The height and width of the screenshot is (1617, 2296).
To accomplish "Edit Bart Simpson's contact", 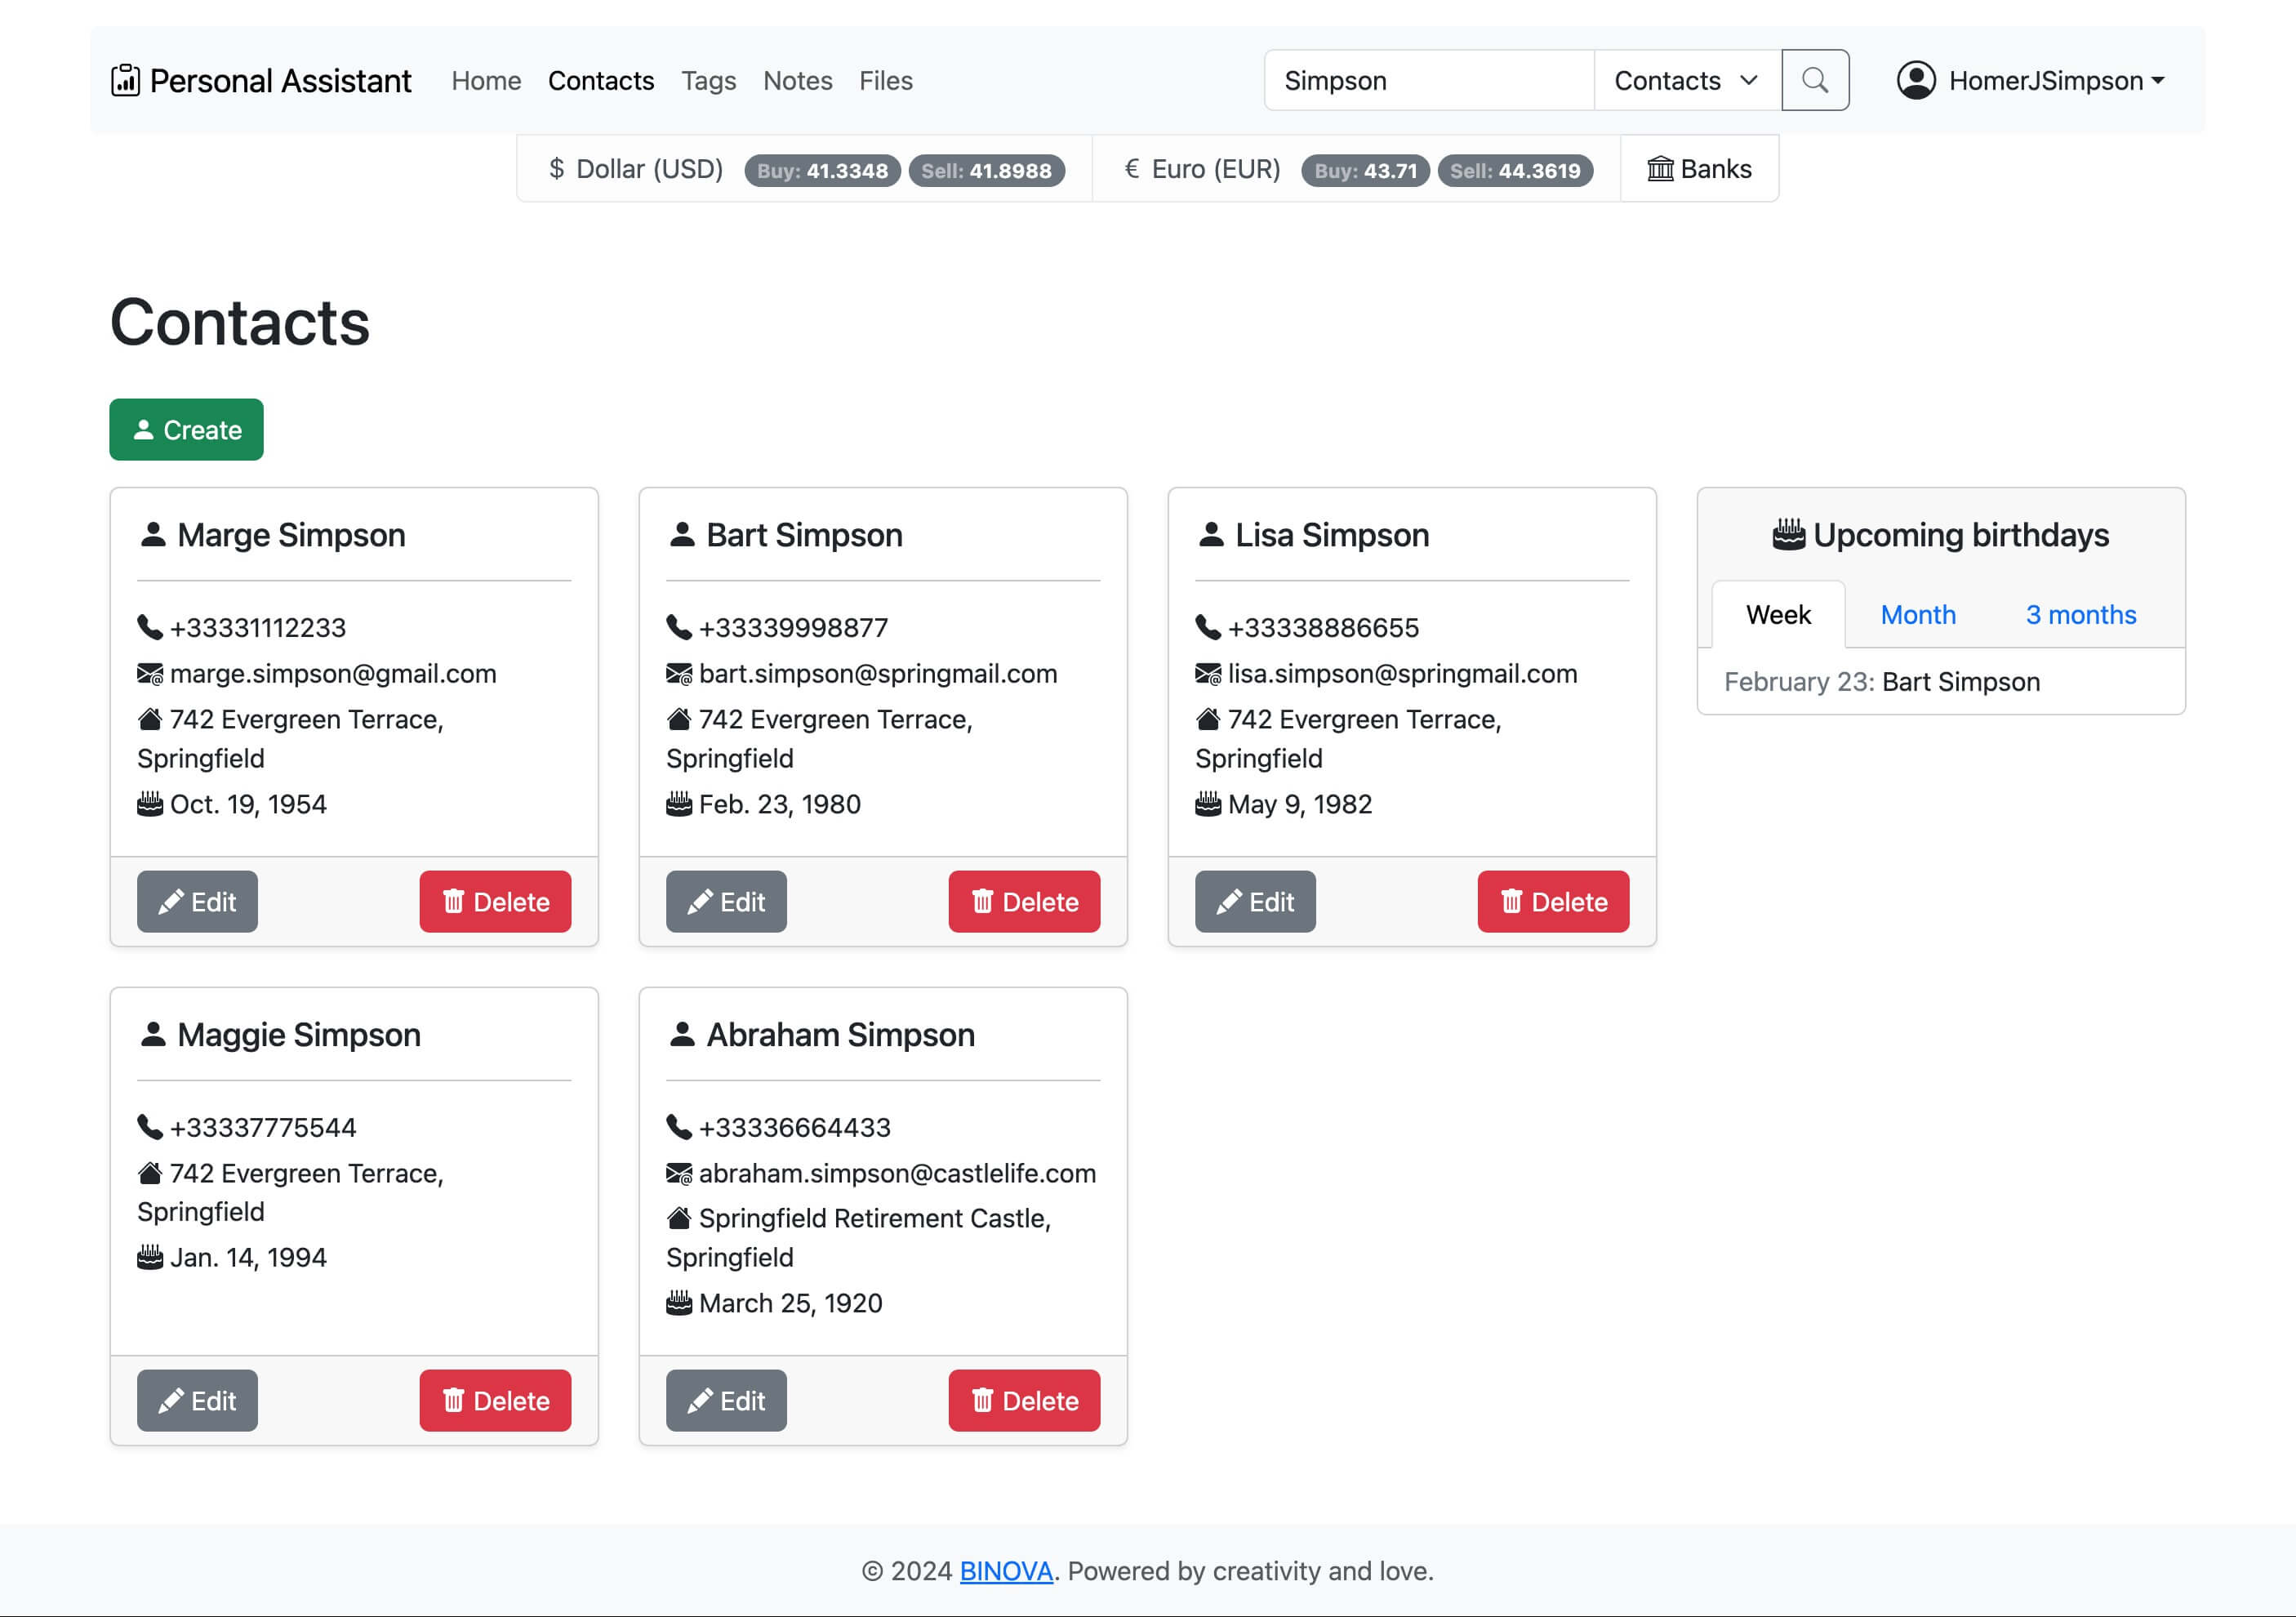I will [726, 902].
